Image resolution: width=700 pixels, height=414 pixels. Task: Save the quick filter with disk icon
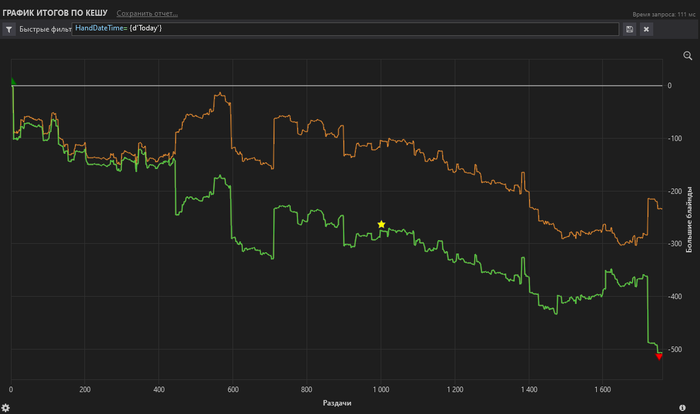(629, 29)
